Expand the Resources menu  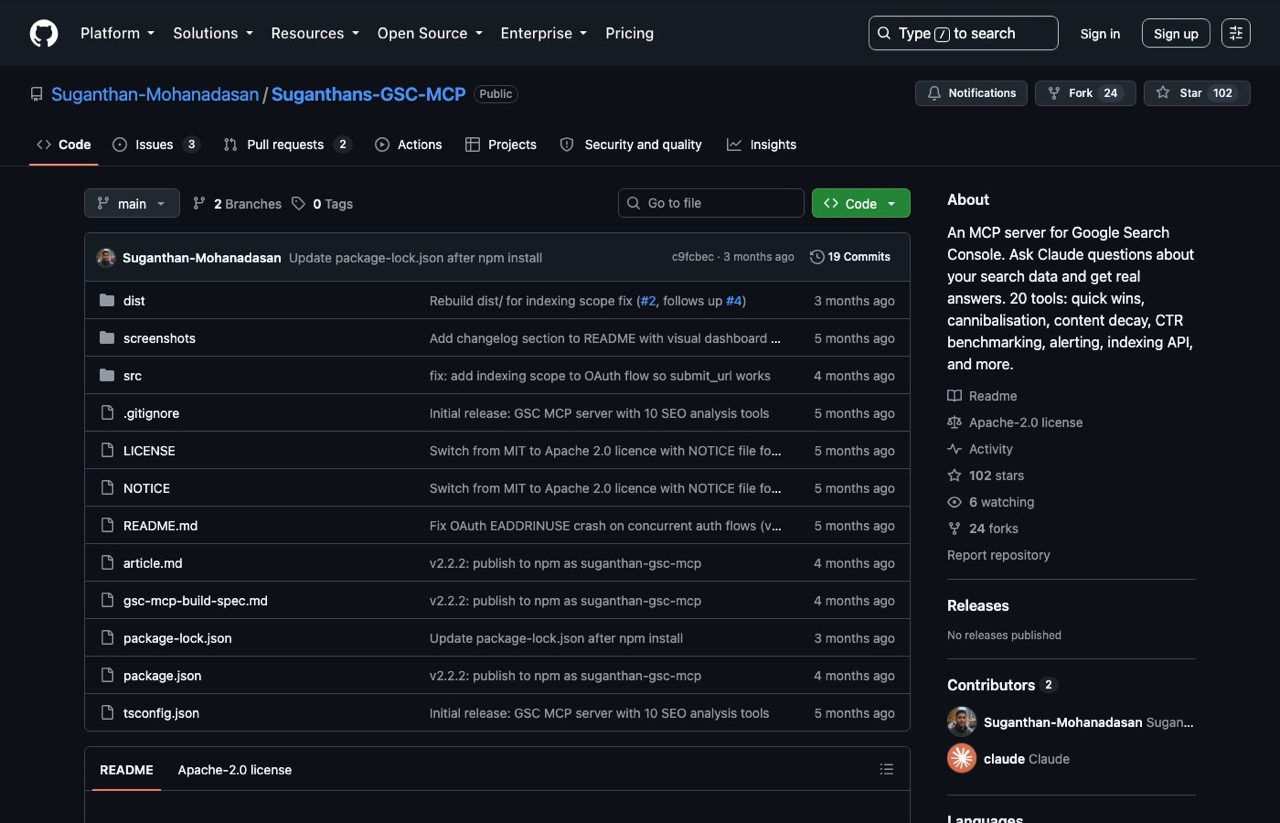[x=315, y=33]
